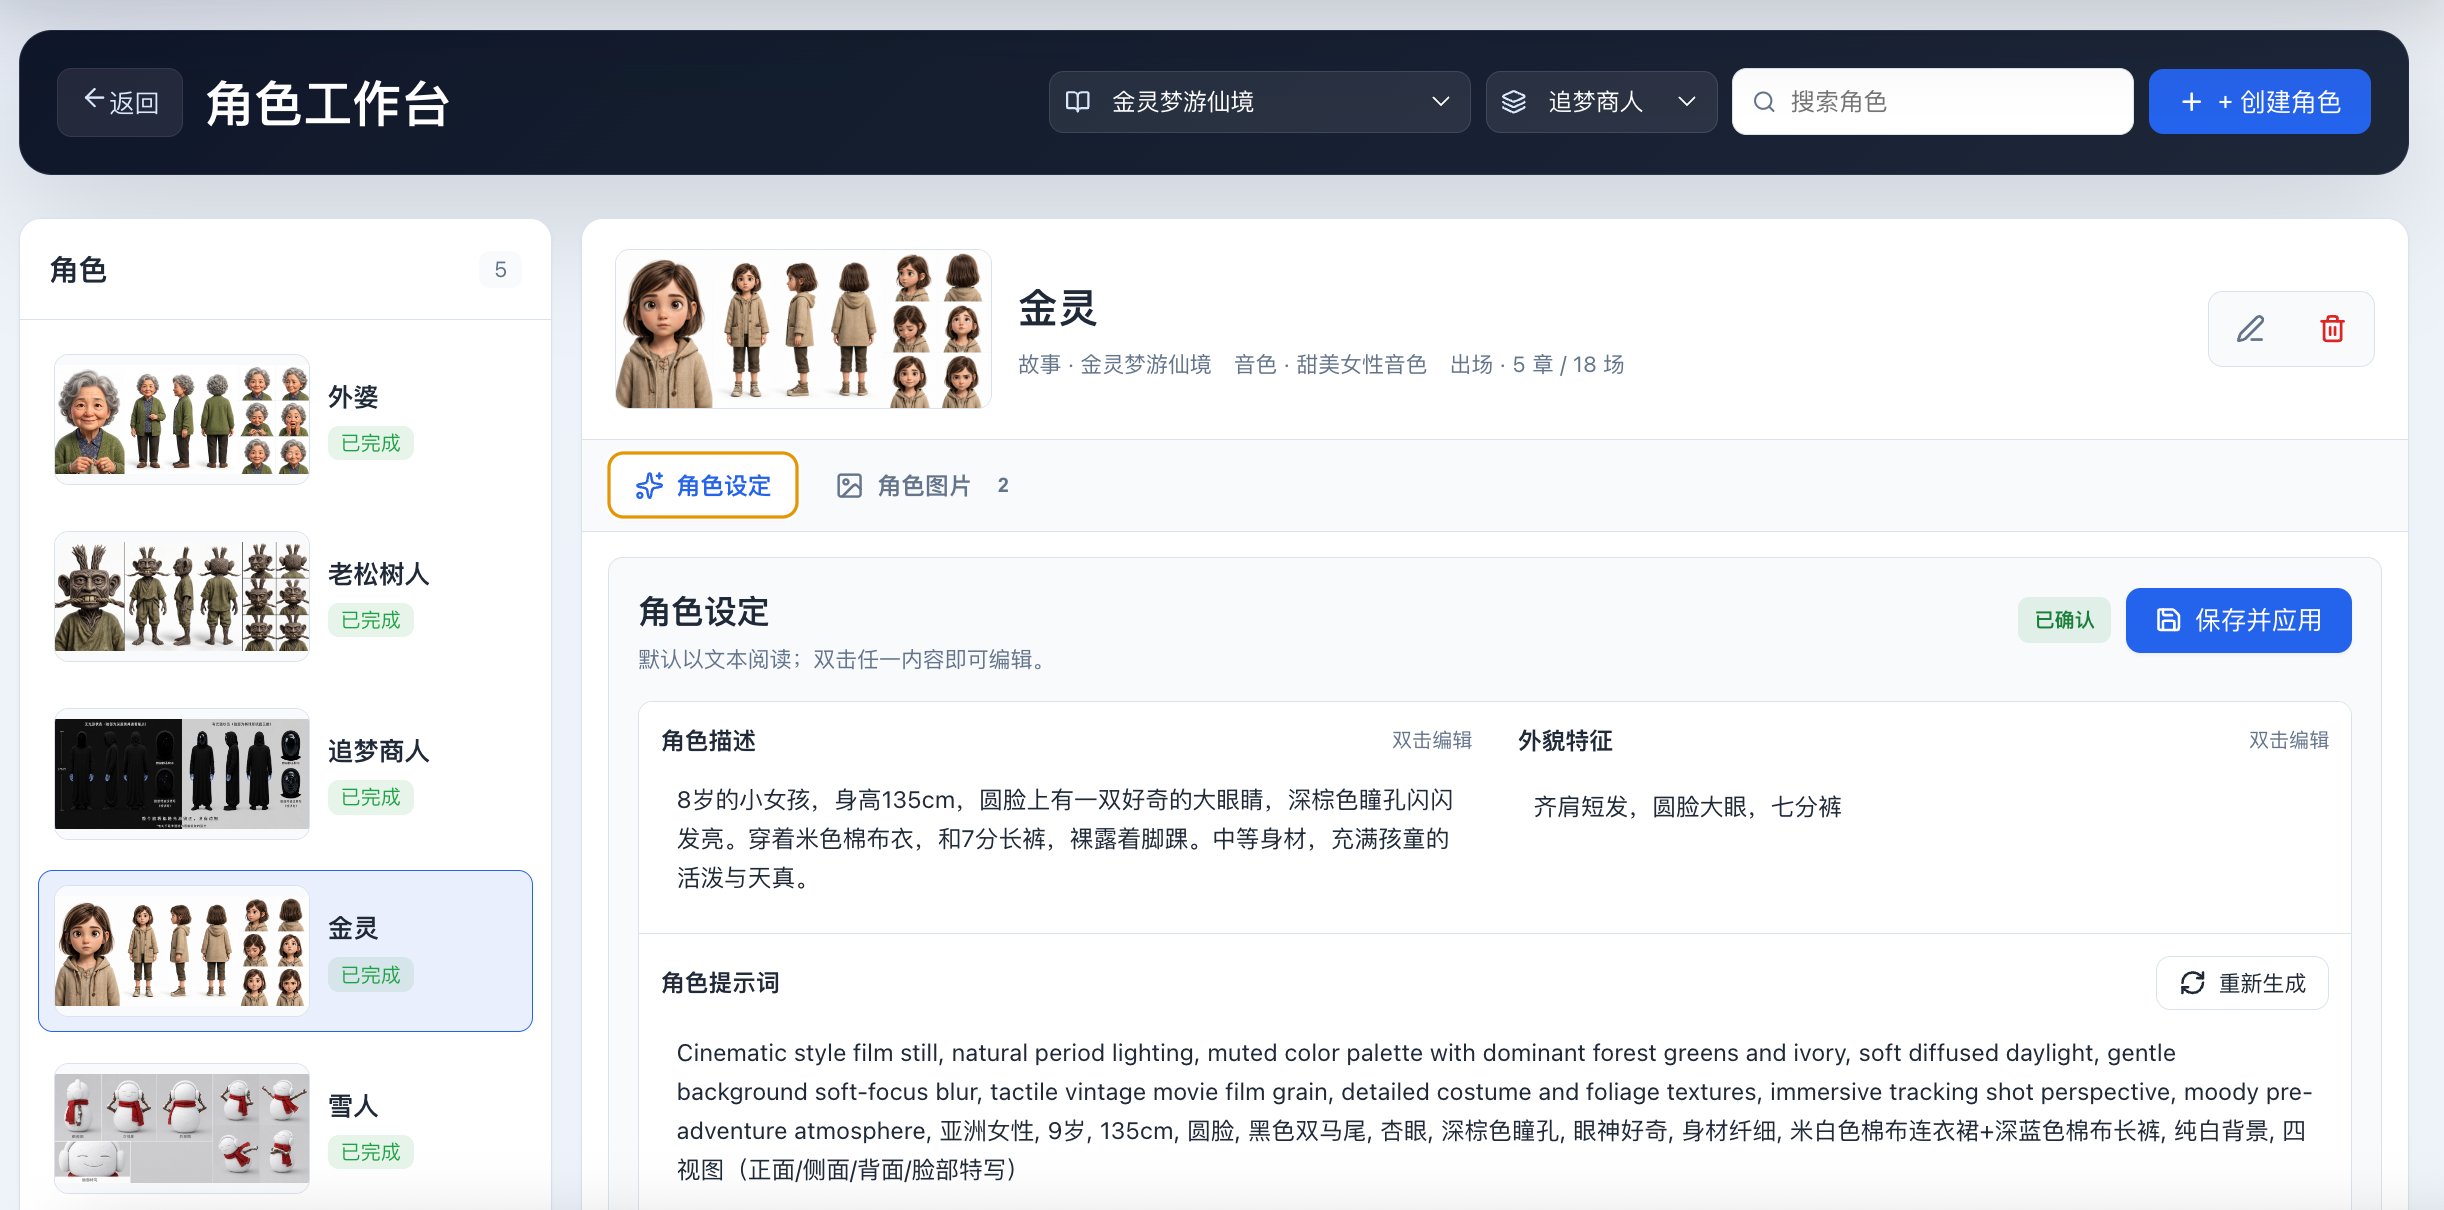Click the 已确认 status badge

click(2064, 620)
